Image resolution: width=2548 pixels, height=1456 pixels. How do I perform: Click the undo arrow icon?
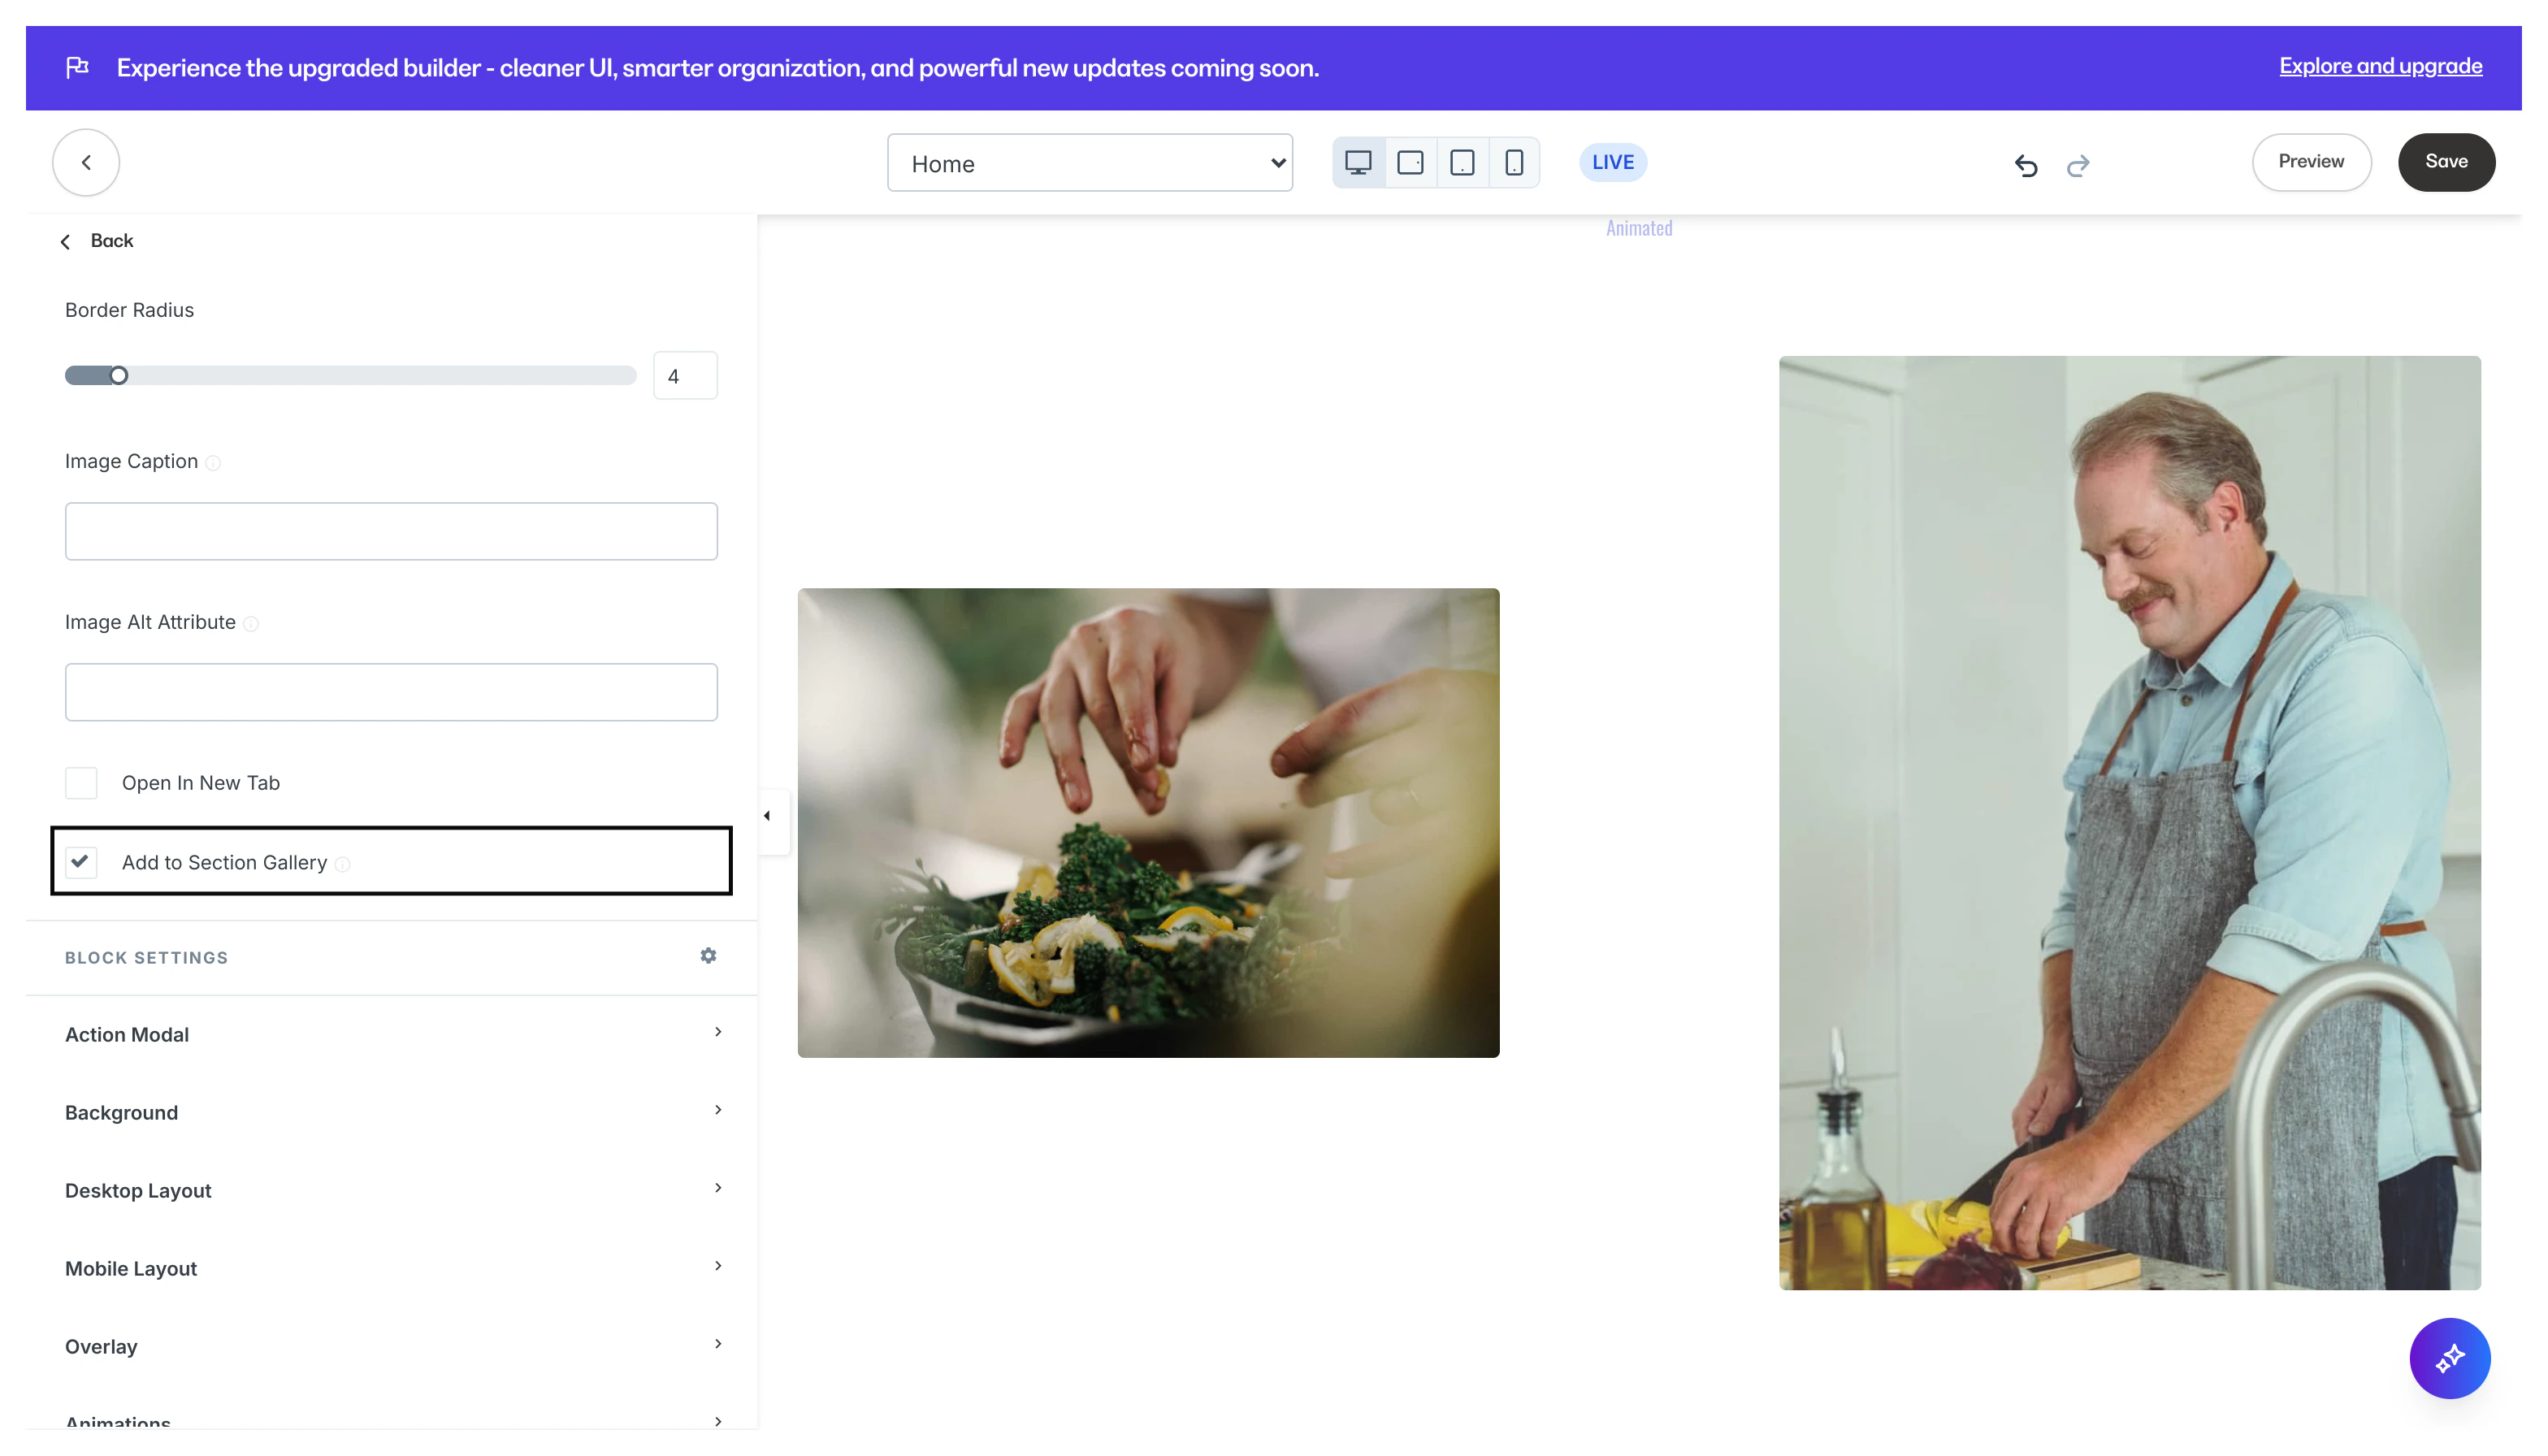click(2026, 165)
